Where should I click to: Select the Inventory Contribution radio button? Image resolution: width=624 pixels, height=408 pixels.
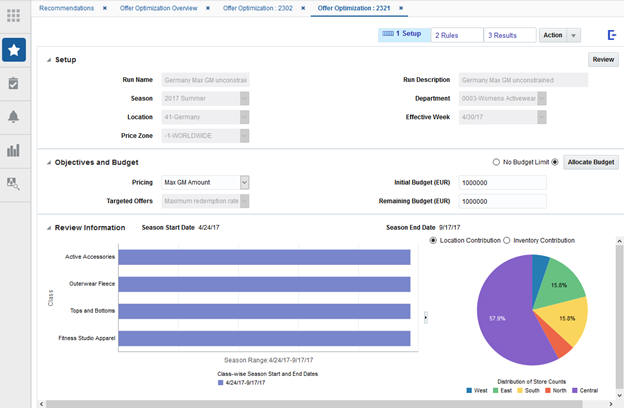coord(507,240)
